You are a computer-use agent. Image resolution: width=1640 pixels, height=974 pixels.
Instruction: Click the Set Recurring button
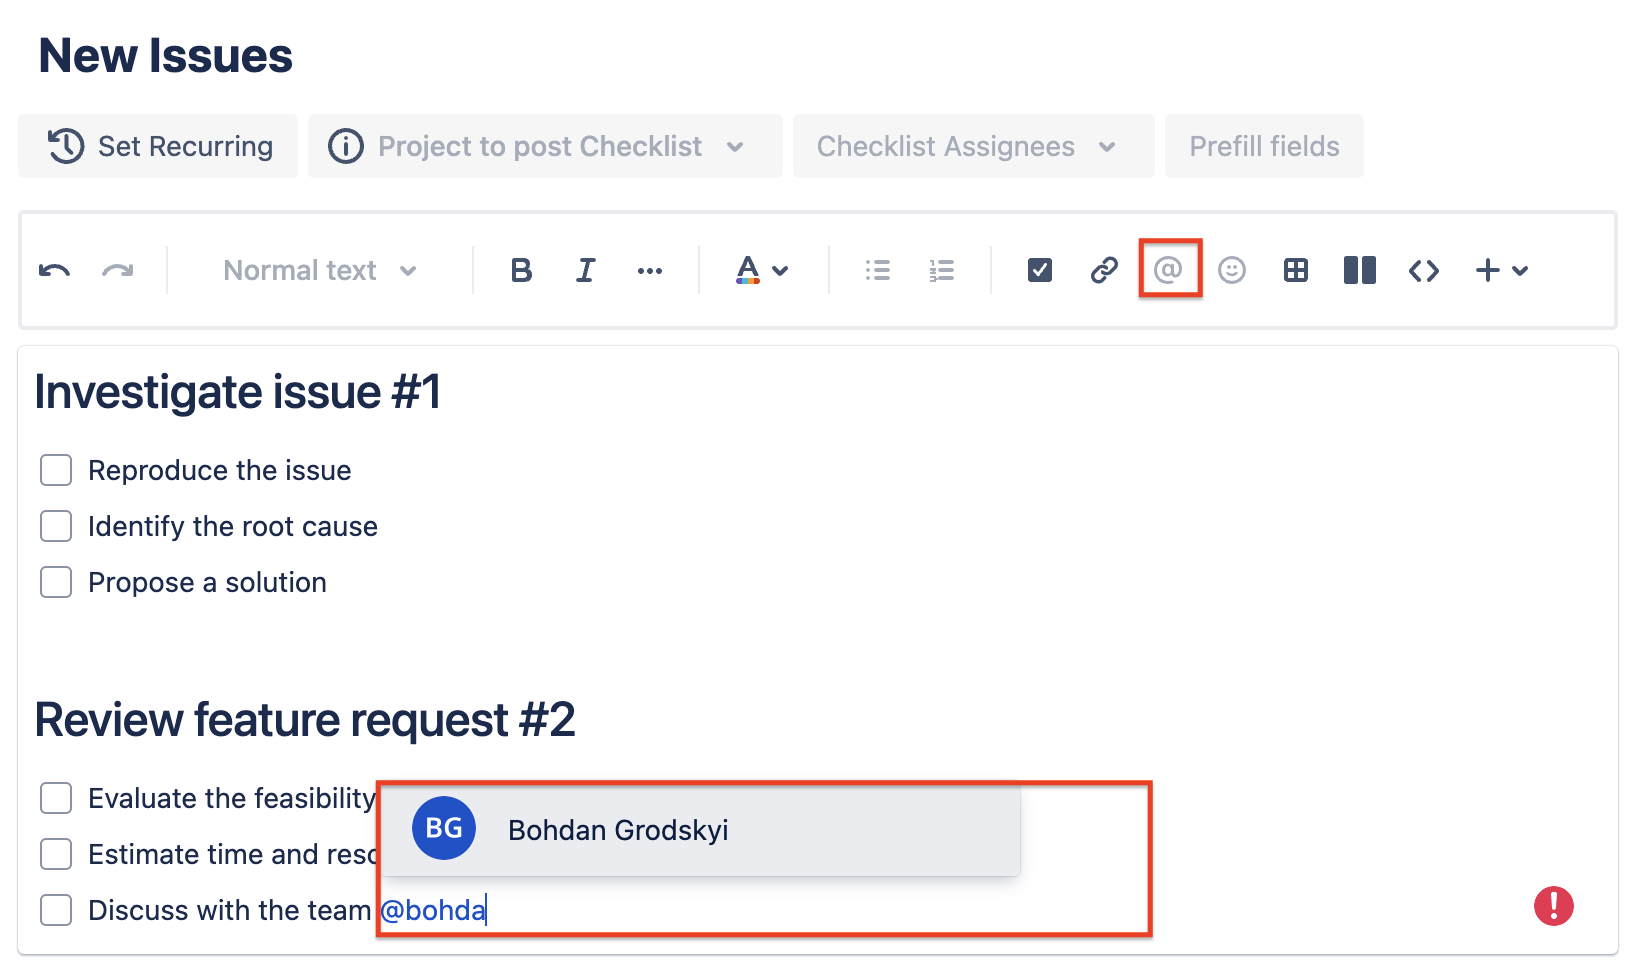pos(159,147)
